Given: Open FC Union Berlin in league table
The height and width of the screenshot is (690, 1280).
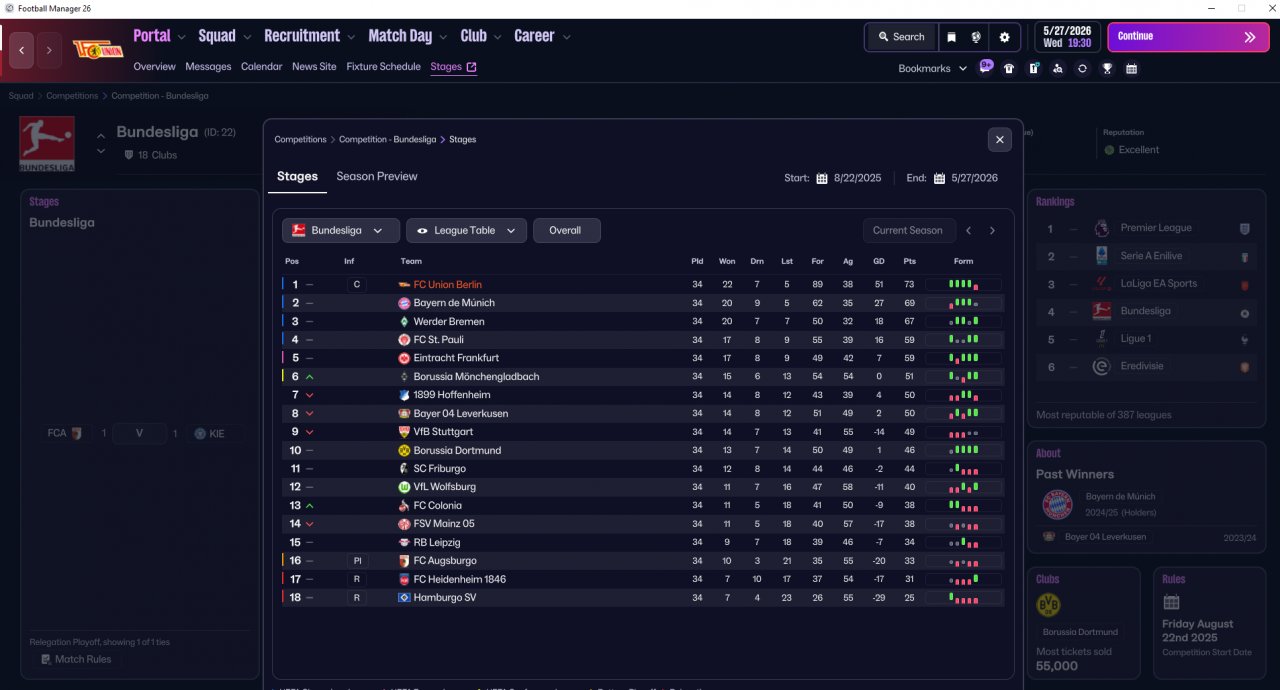Looking at the screenshot, I should 447,285.
